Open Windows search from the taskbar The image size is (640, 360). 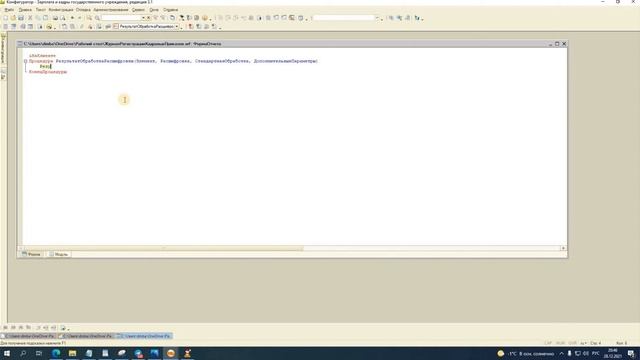click(23, 353)
